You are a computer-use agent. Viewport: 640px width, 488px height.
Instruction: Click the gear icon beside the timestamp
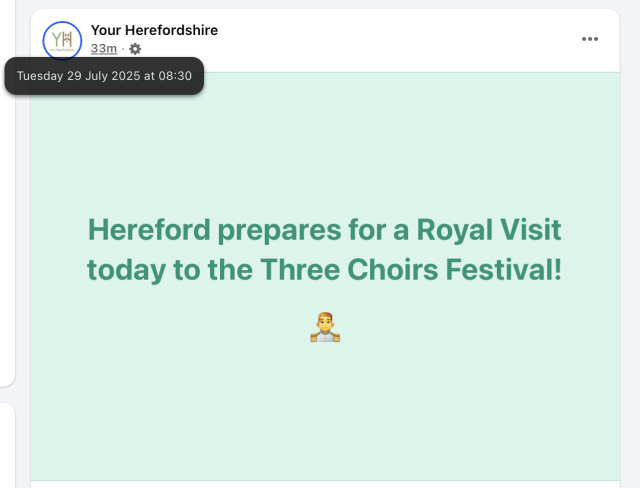[136, 48]
